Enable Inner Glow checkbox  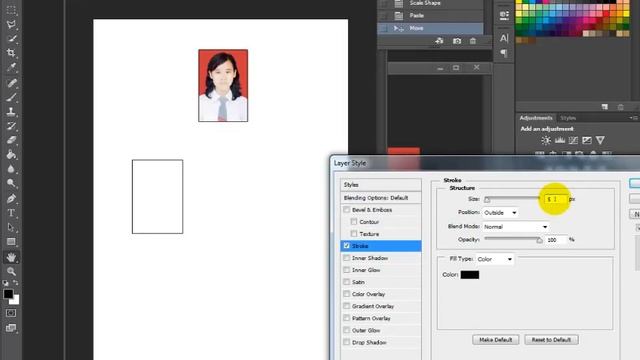click(347, 270)
